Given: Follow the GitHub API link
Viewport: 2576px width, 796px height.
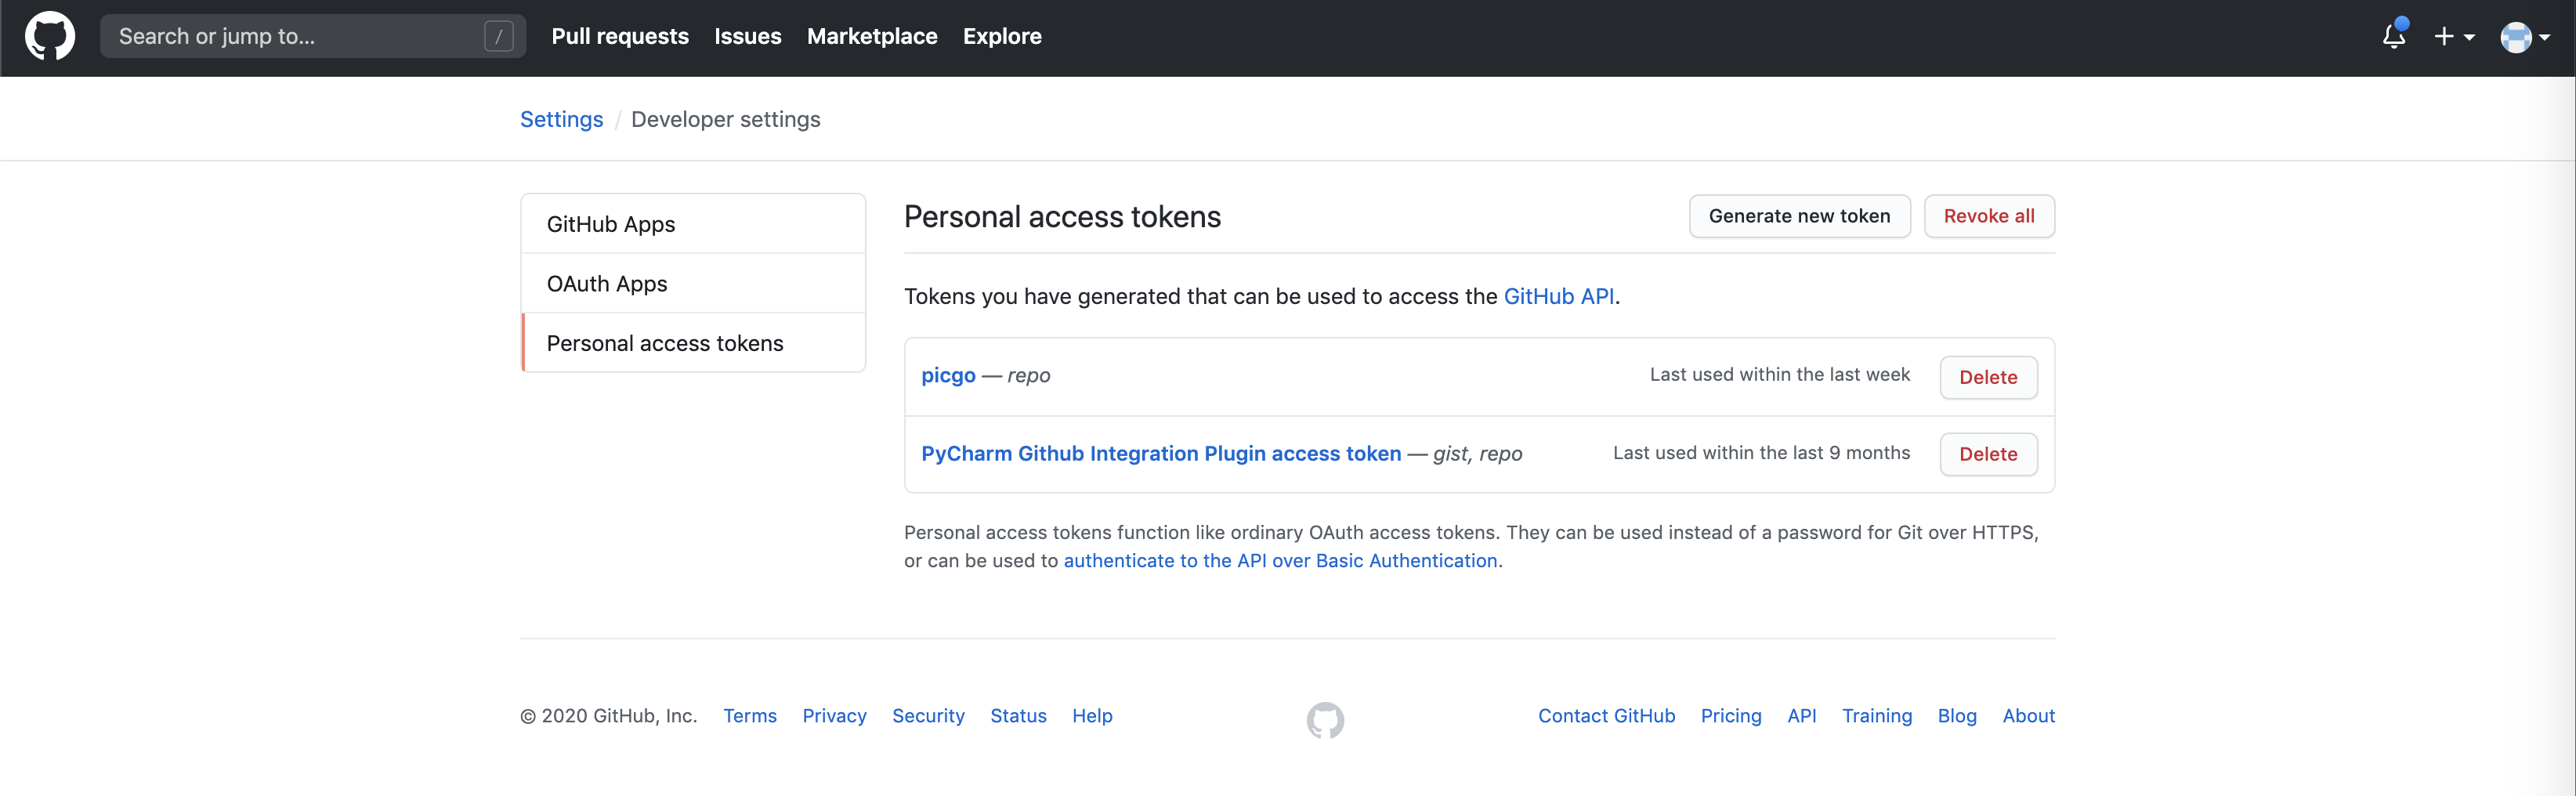Looking at the screenshot, I should point(1558,296).
